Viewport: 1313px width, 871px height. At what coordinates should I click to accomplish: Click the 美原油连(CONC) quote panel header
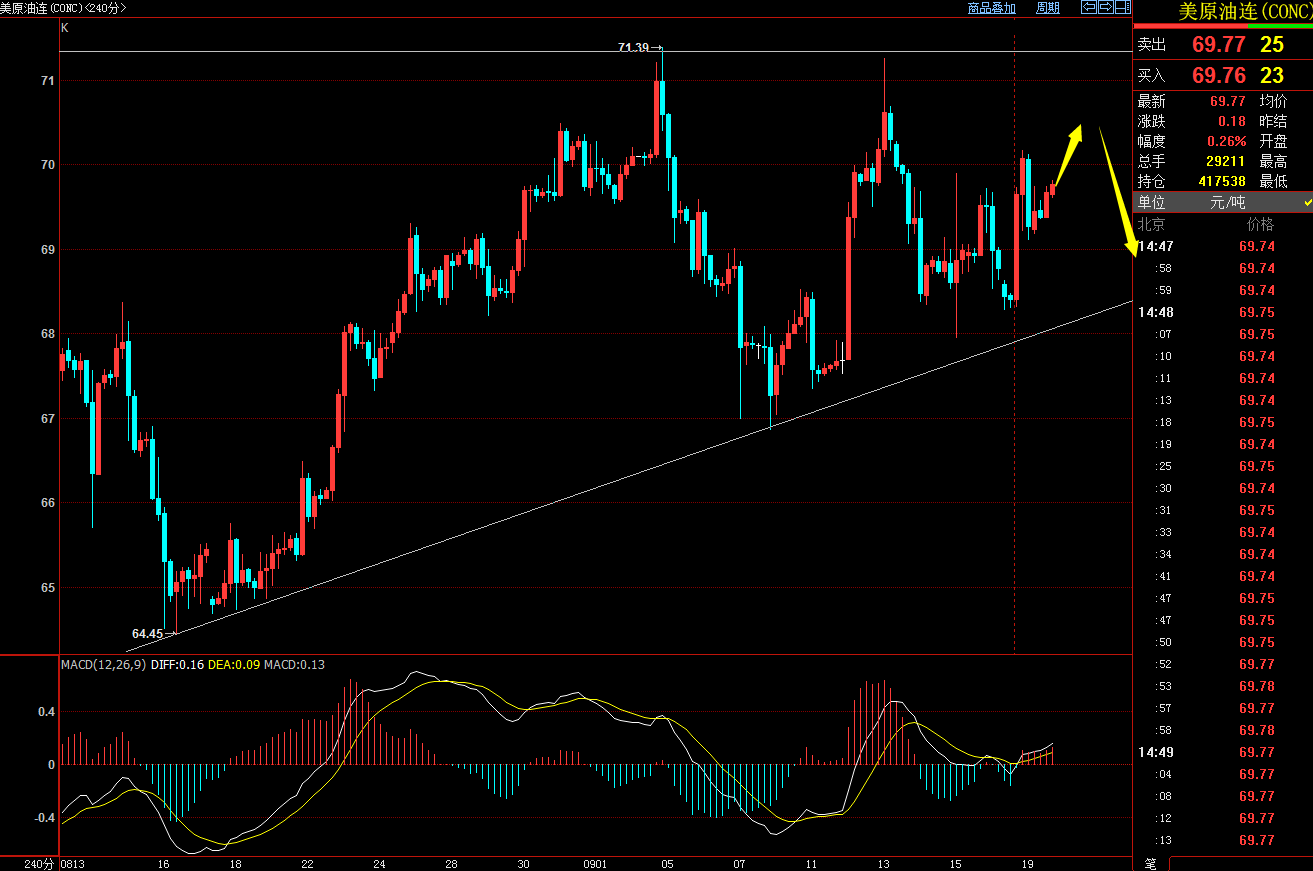[1245, 12]
